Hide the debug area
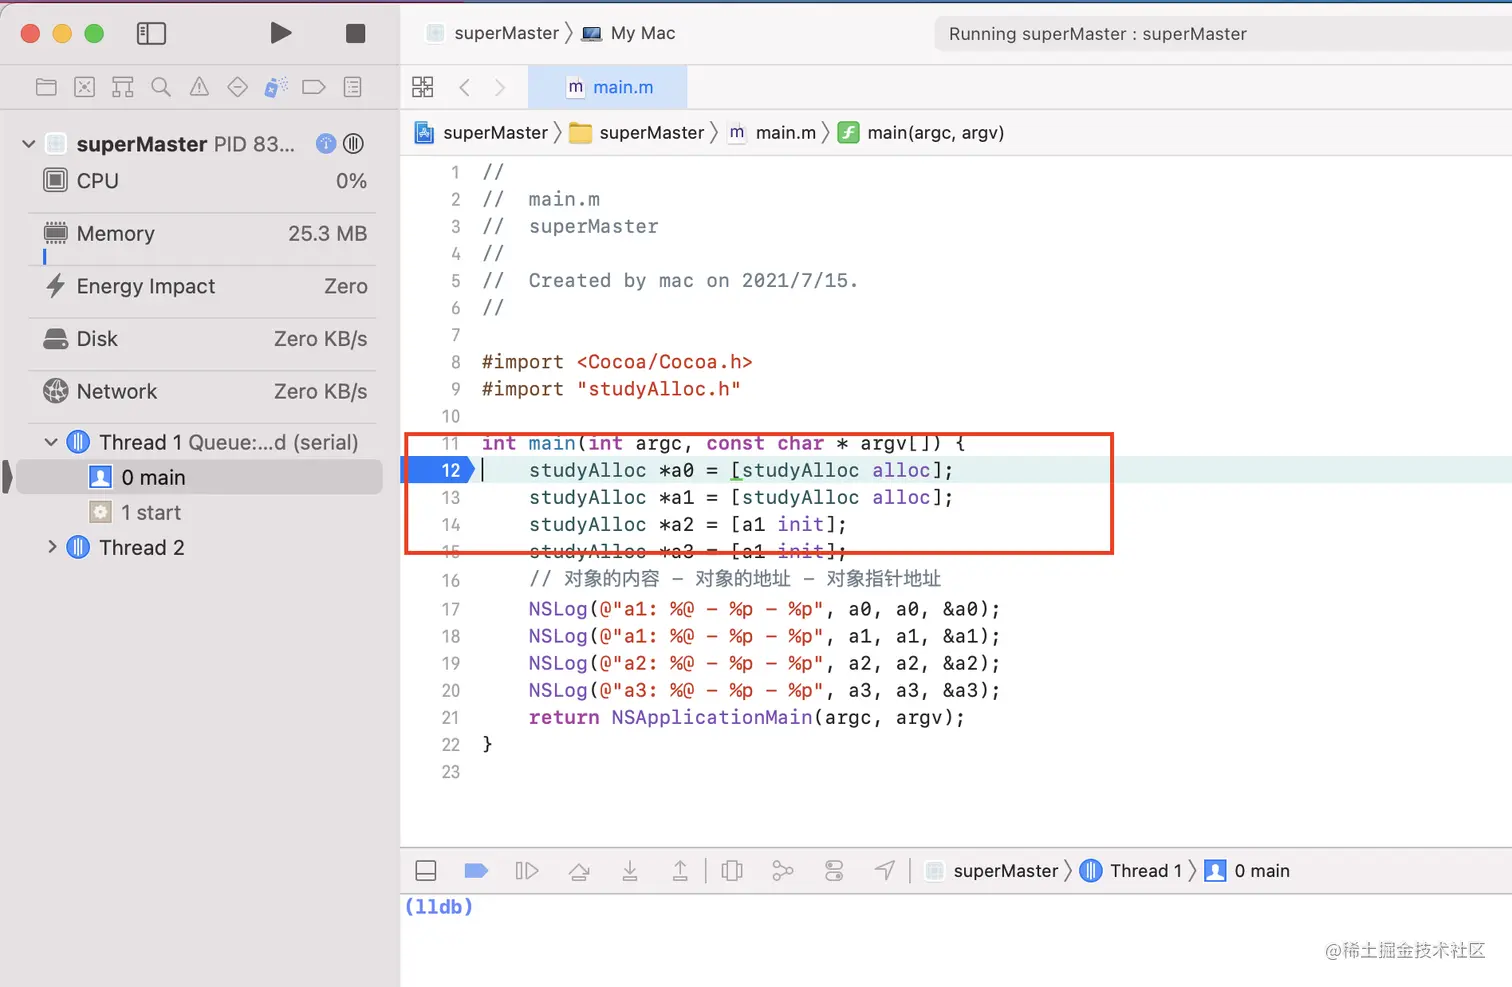 [426, 871]
